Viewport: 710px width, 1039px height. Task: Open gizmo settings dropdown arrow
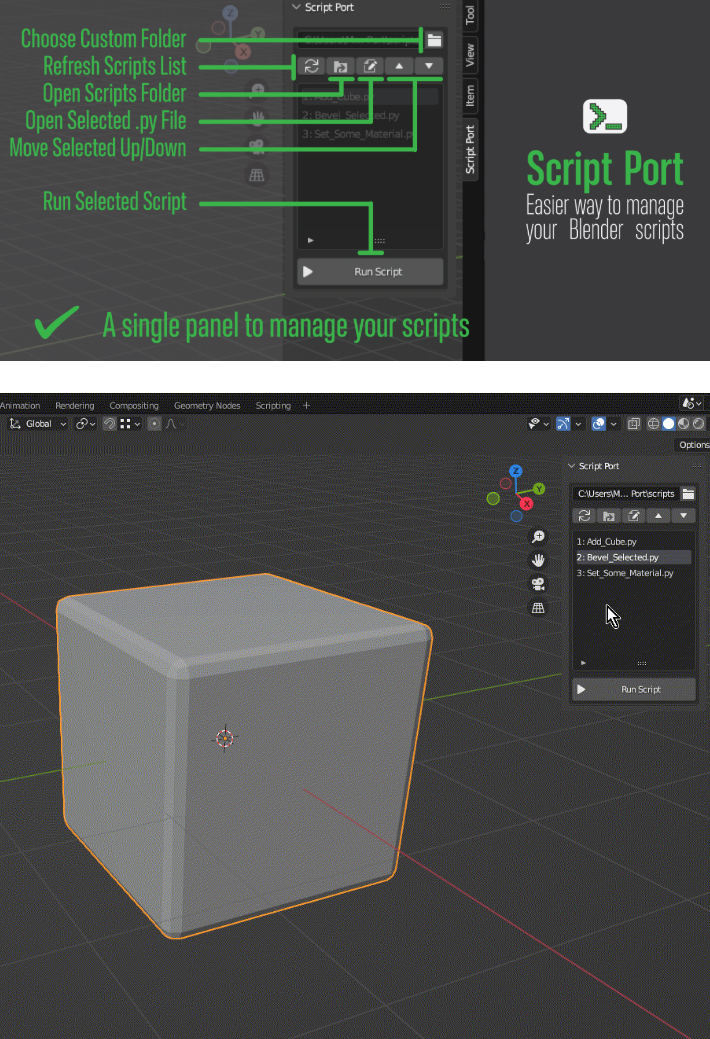[x=578, y=423]
